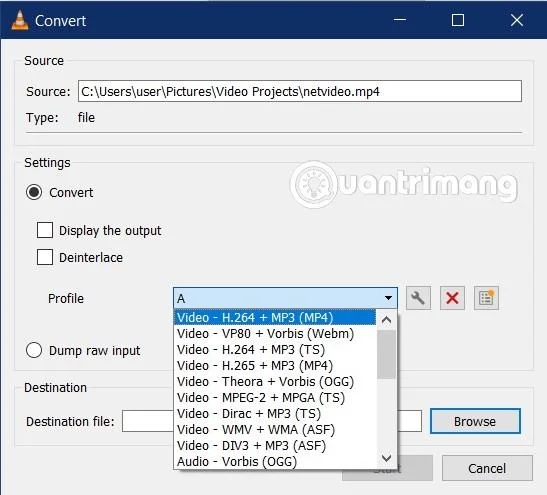Enable Display the output checkbox
547x495 pixels.
click(45, 230)
